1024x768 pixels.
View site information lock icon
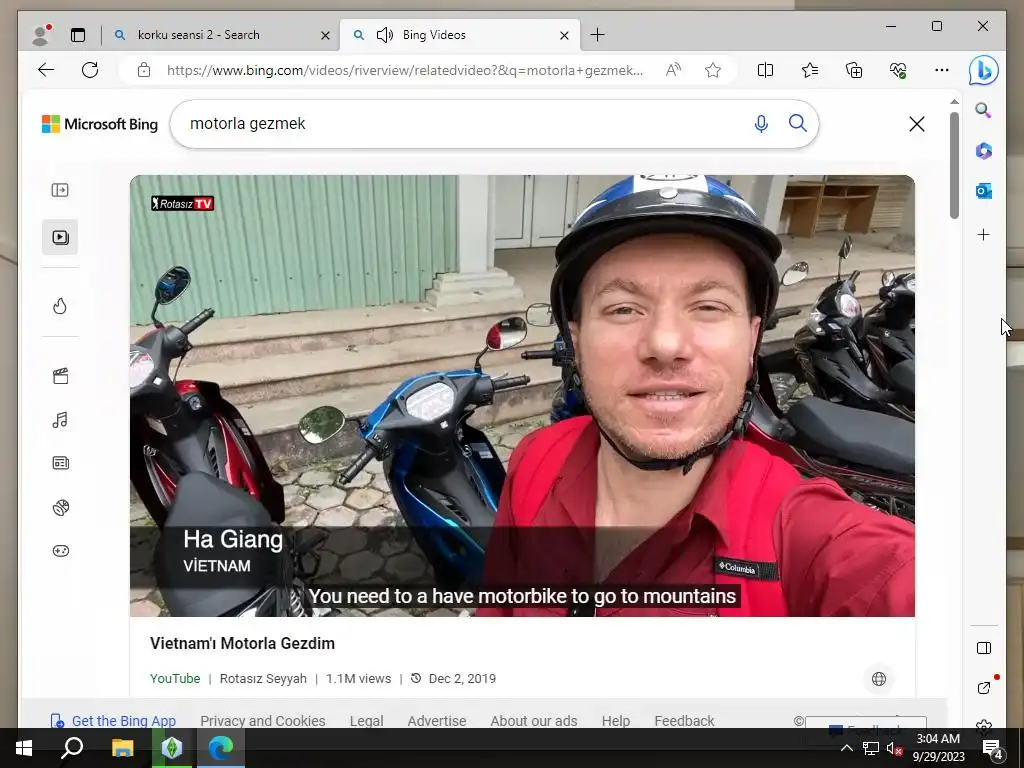(x=144, y=70)
